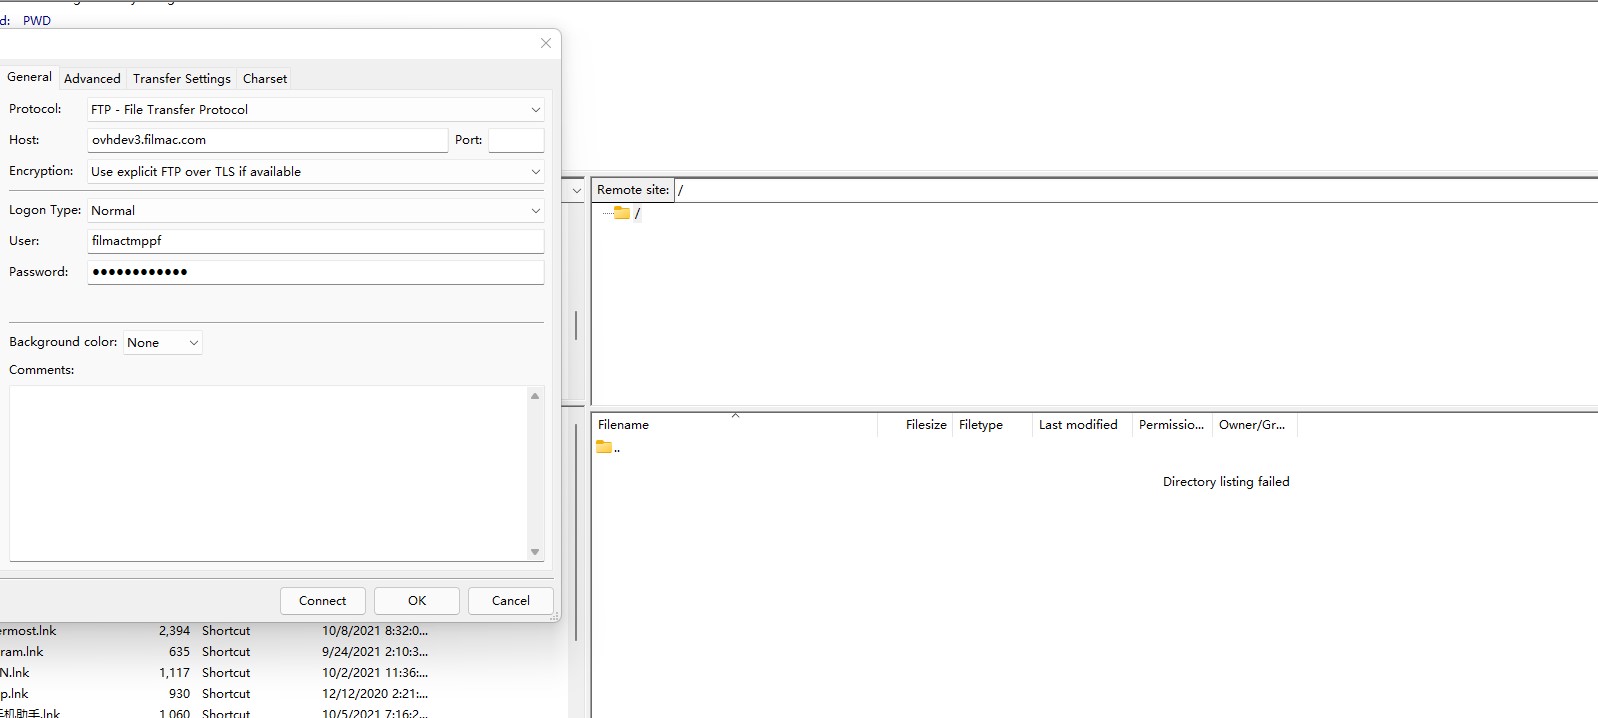
Task: Select the local file ending in p.lnk
Action: tap(14, 694)
